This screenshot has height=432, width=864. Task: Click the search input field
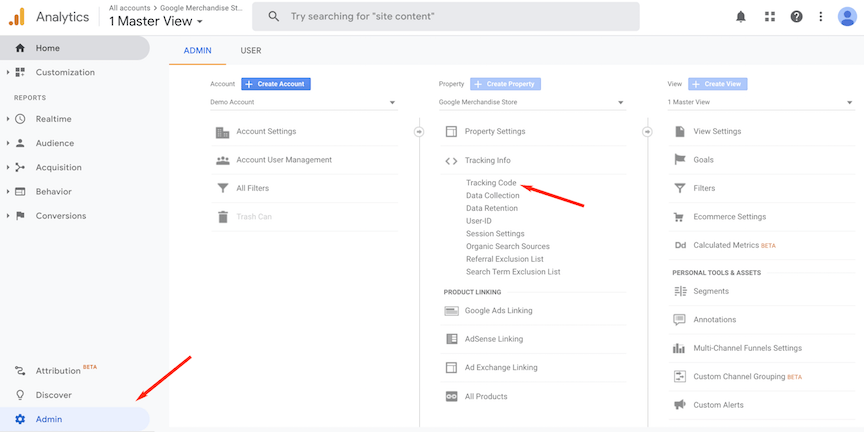[446, 17]
